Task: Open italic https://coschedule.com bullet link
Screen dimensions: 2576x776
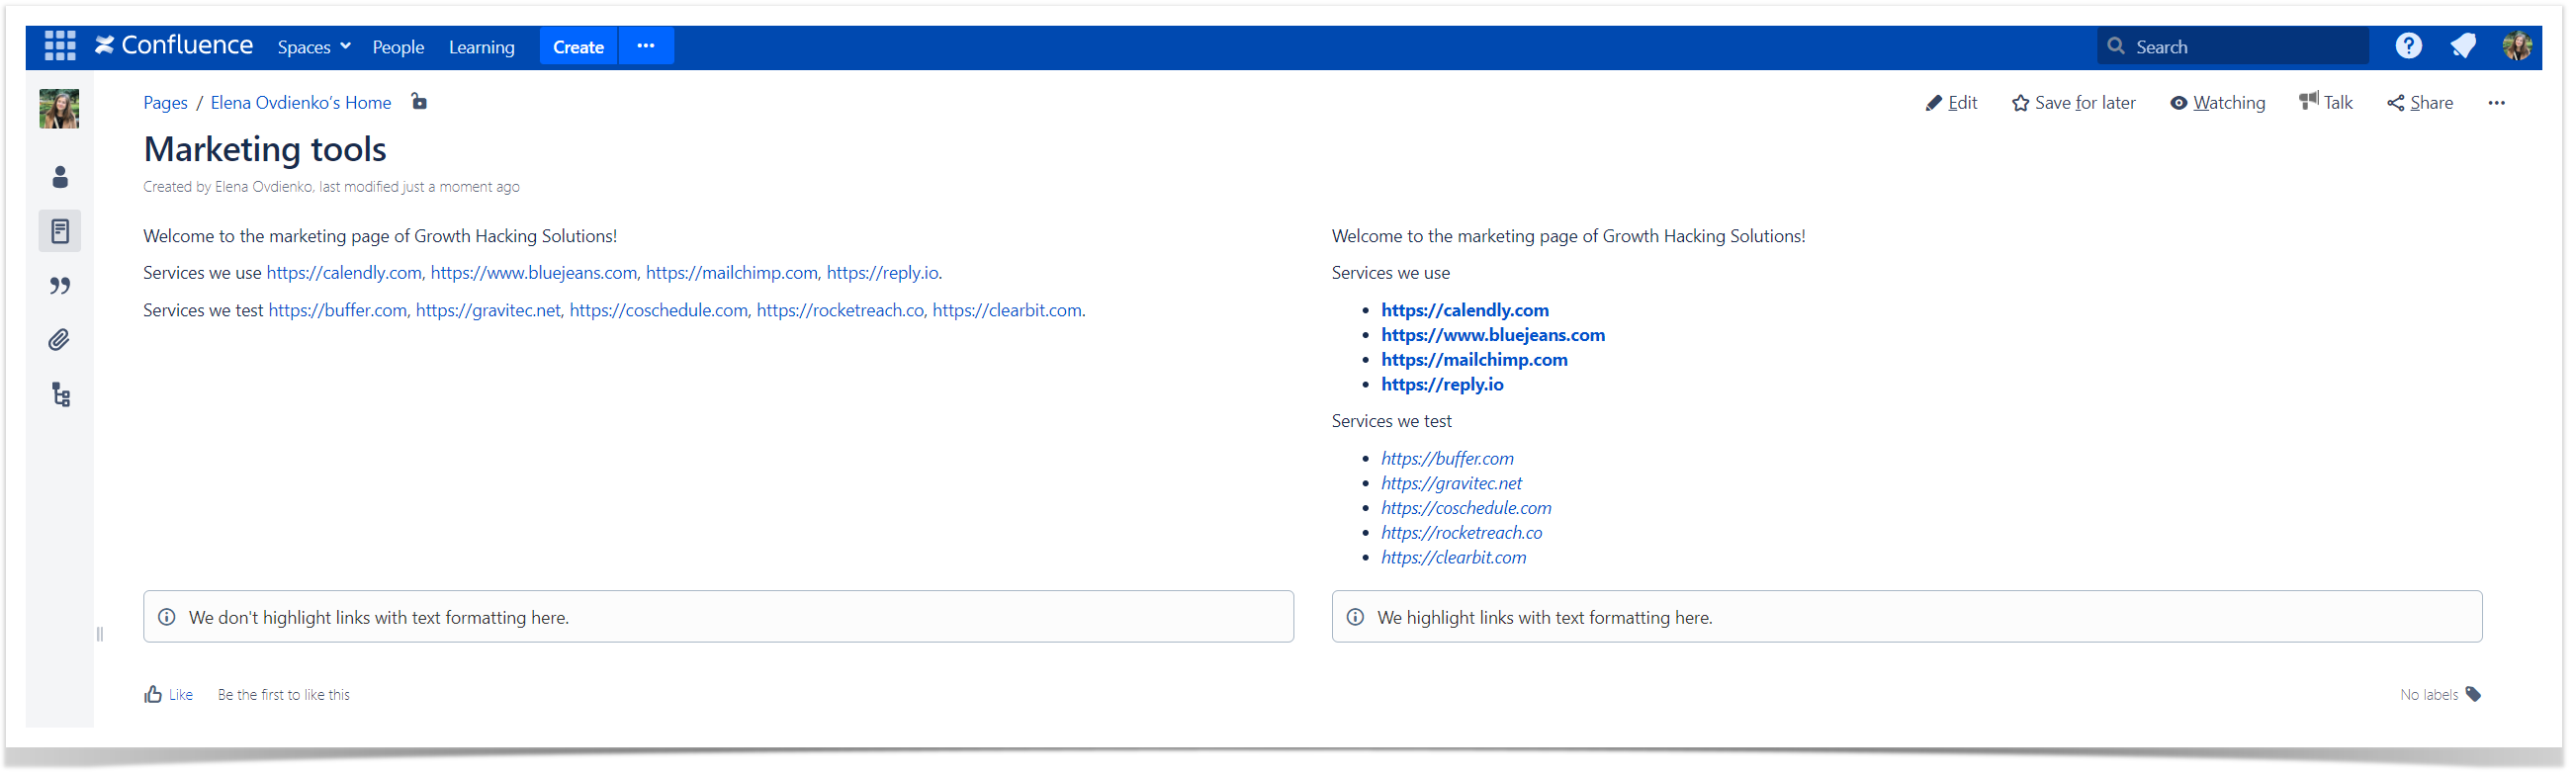Action: 1466,509
